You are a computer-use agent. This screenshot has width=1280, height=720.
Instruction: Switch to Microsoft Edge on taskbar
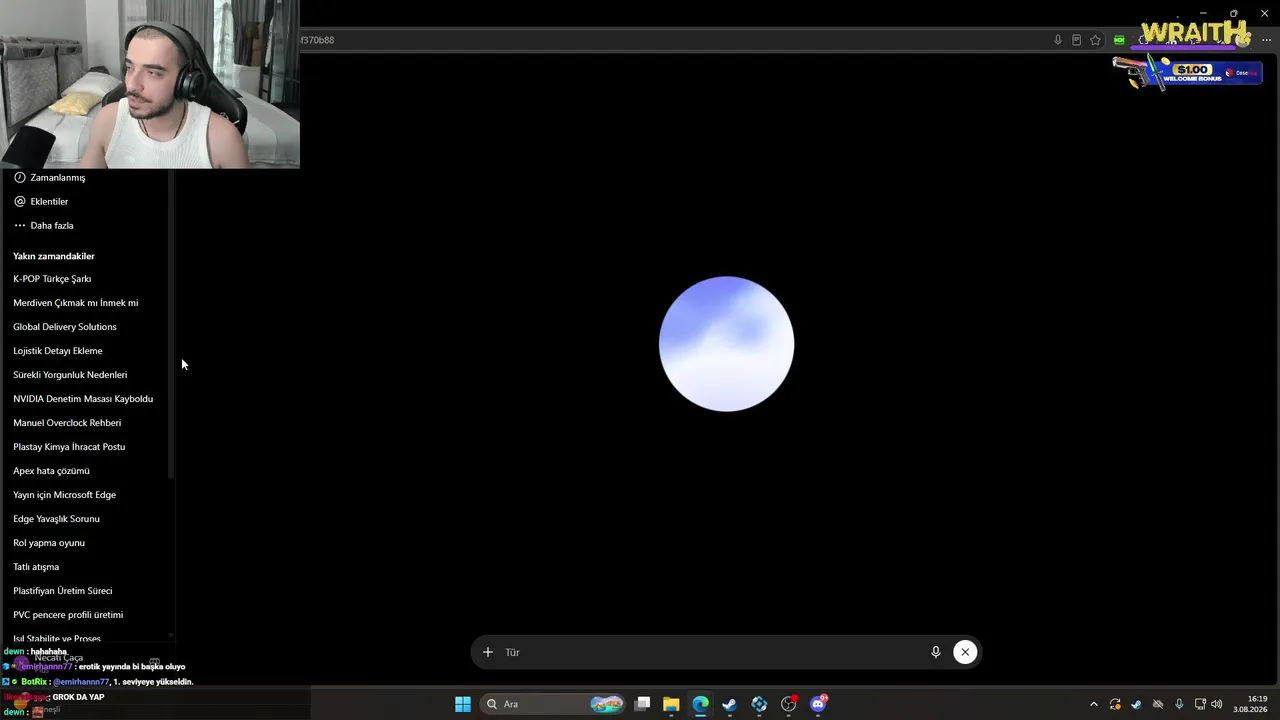click(x=700, y=704)
